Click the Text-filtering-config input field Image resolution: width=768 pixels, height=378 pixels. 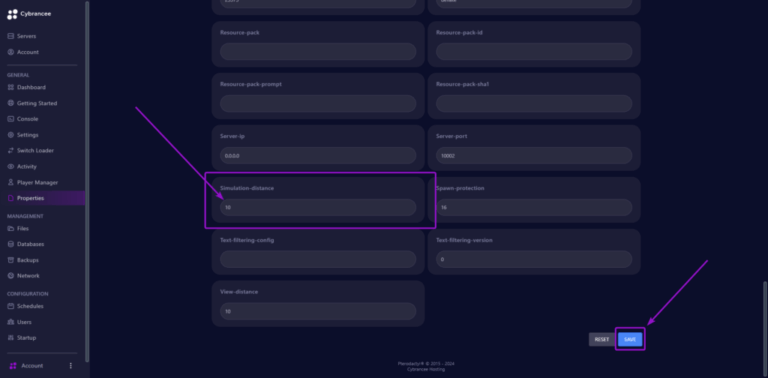click(x=318, y=259)
